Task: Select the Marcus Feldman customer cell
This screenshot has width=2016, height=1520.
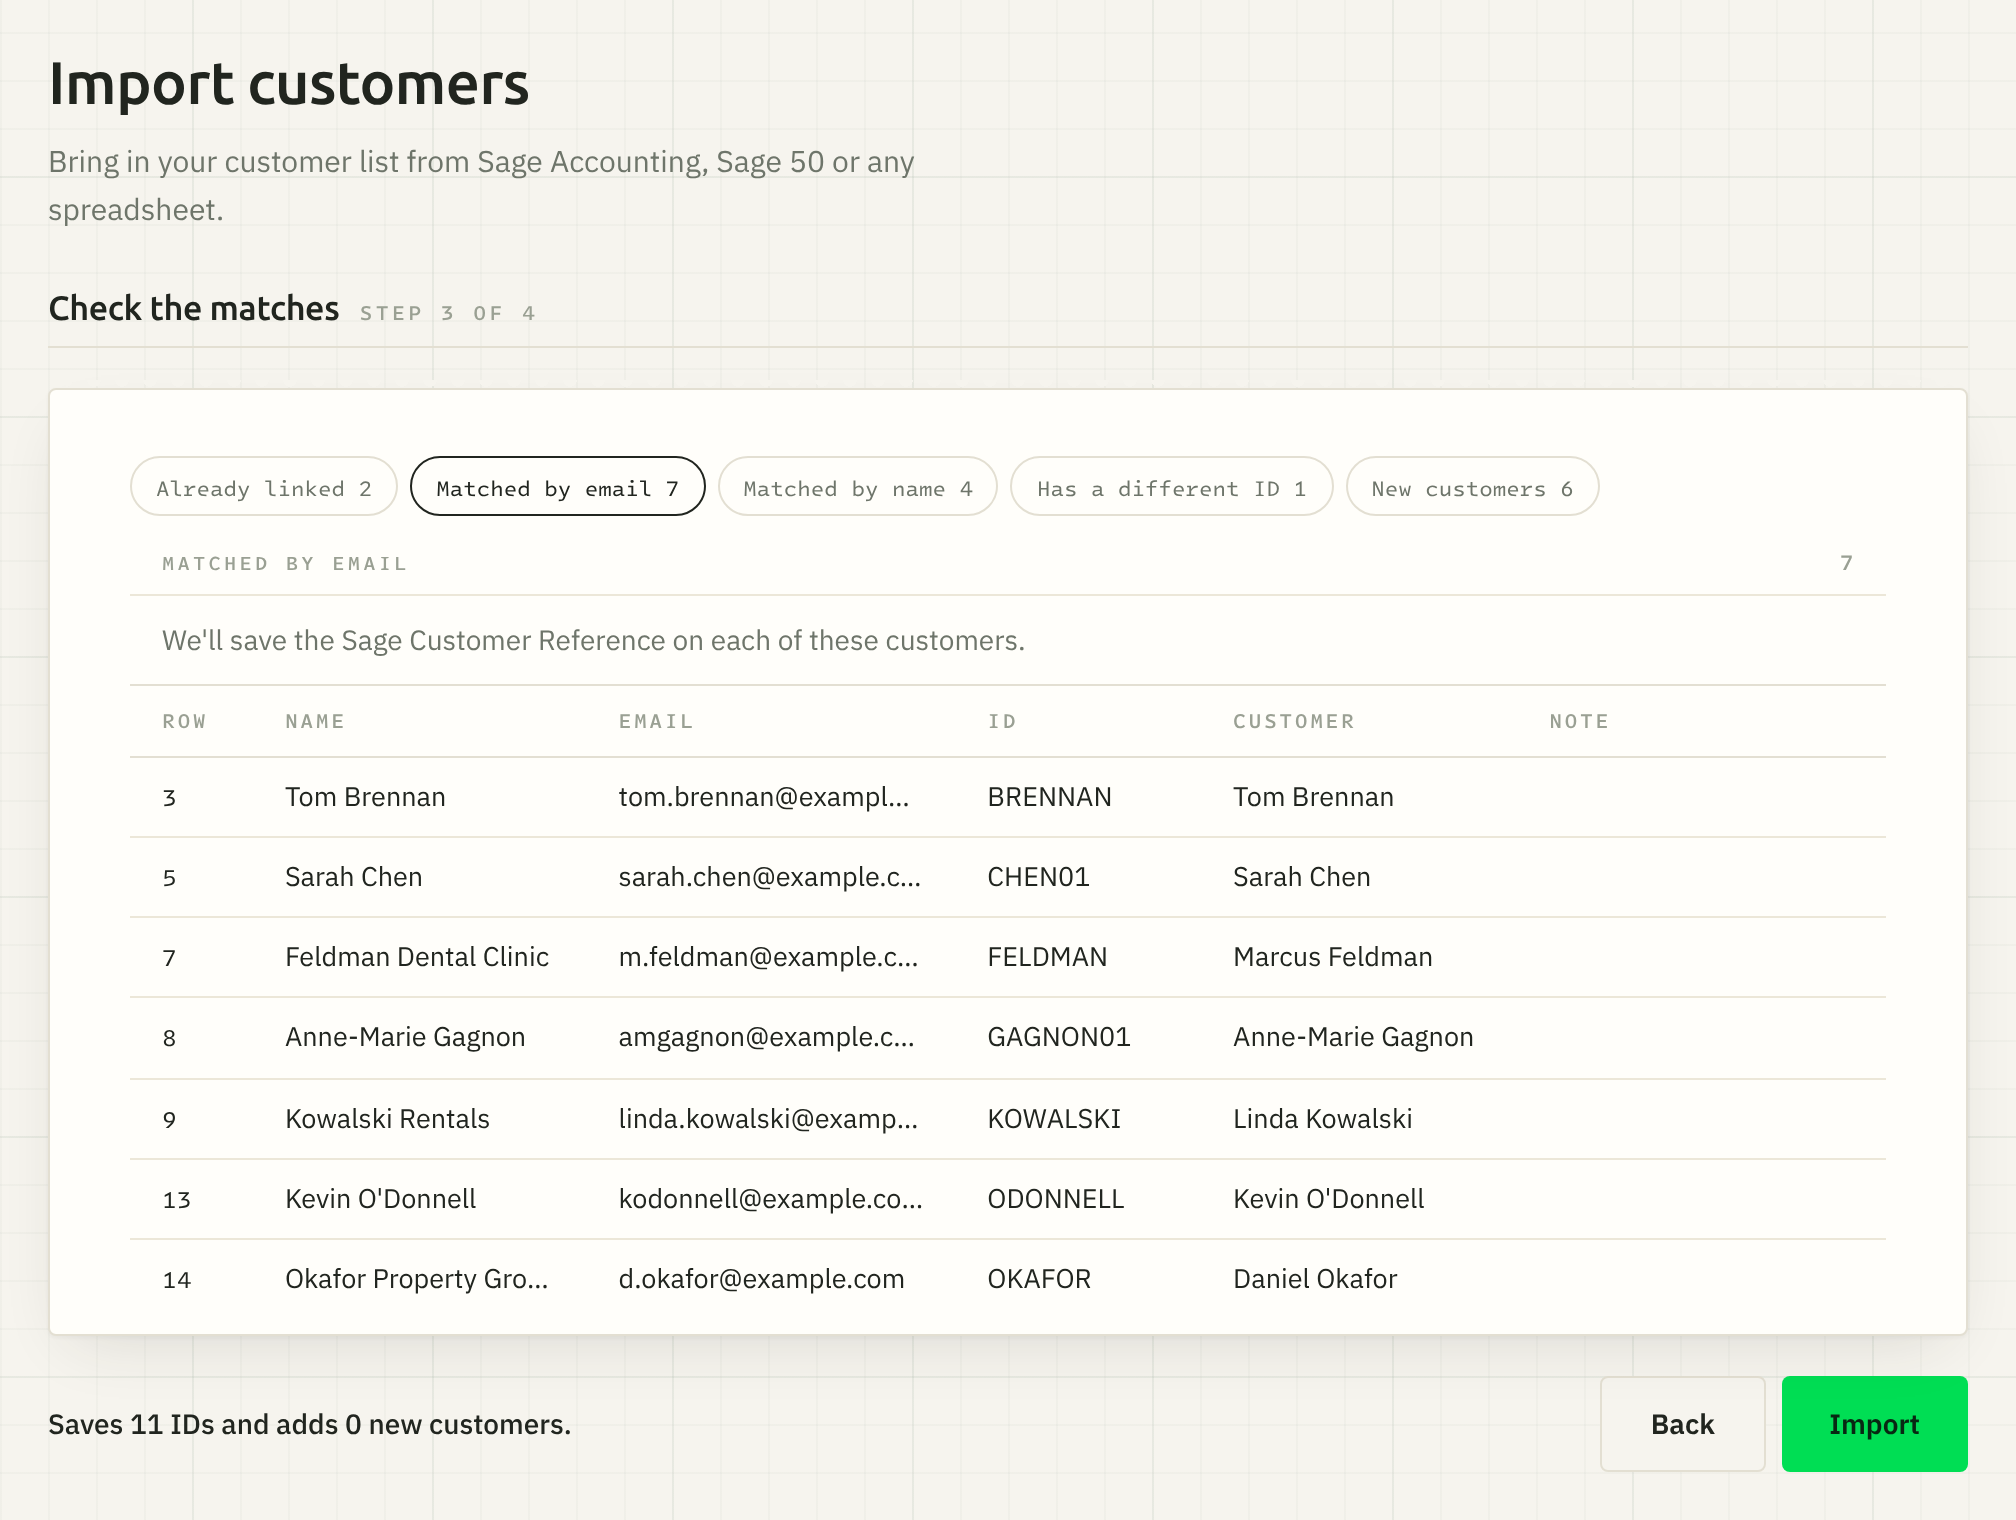Action: (1332, 957)
